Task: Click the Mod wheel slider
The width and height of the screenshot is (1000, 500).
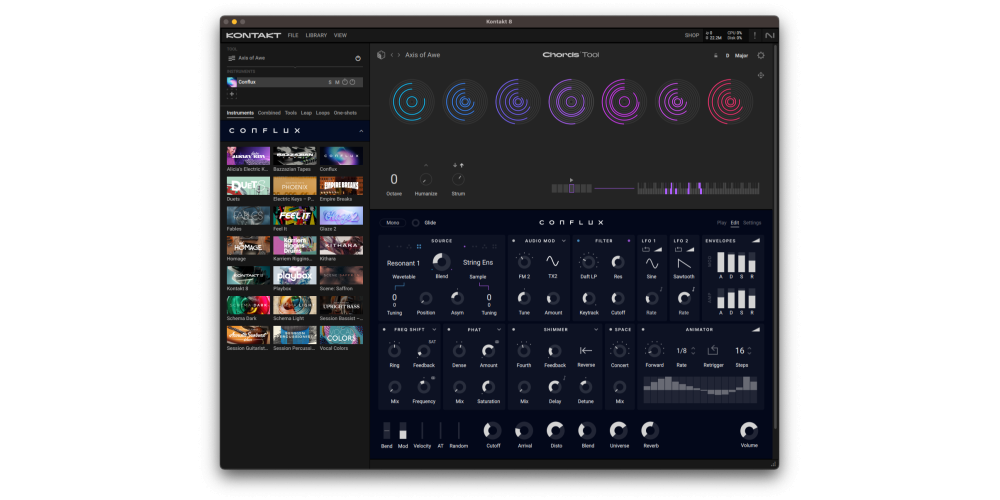Action: click(402, 430)
